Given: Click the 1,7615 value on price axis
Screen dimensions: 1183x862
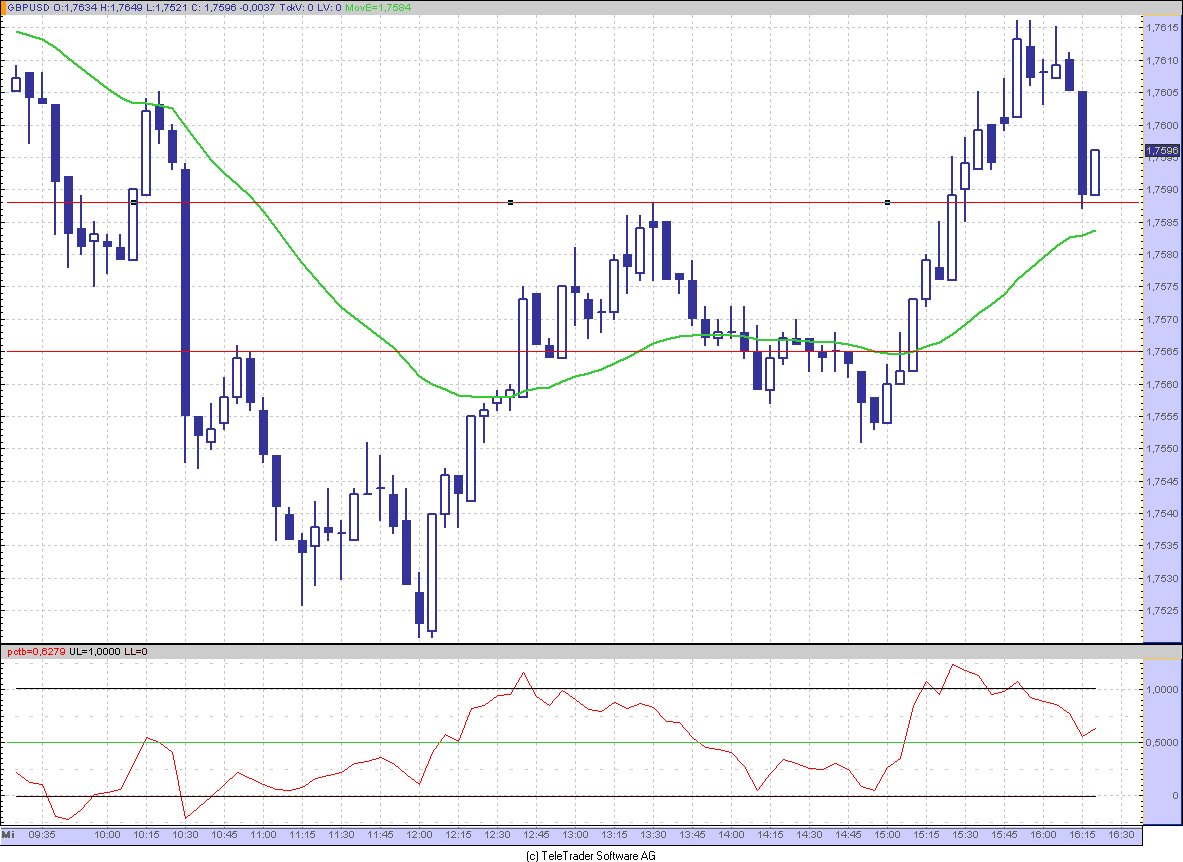Looking at the screenshot, I should pyautogui.click(x=1162, y=28).
